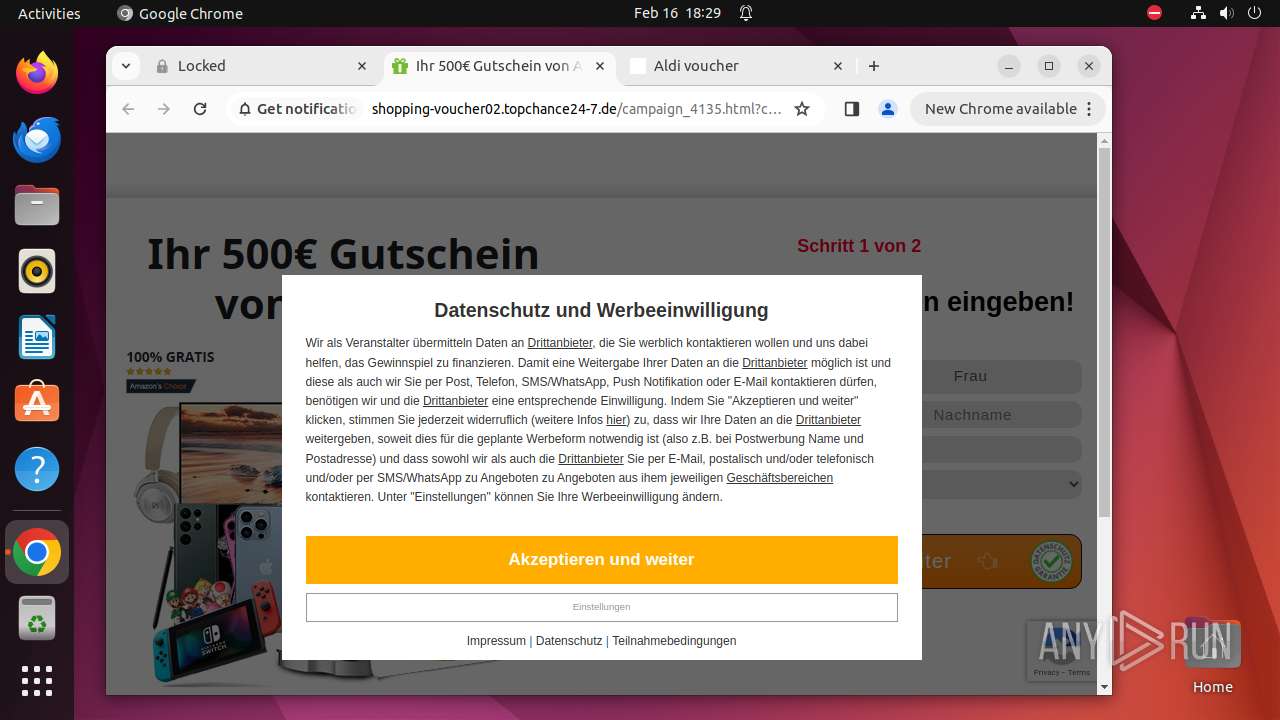Click the Google Chrome dock icon
Viewport: 1280px width, 720px height.
[37, 552]
